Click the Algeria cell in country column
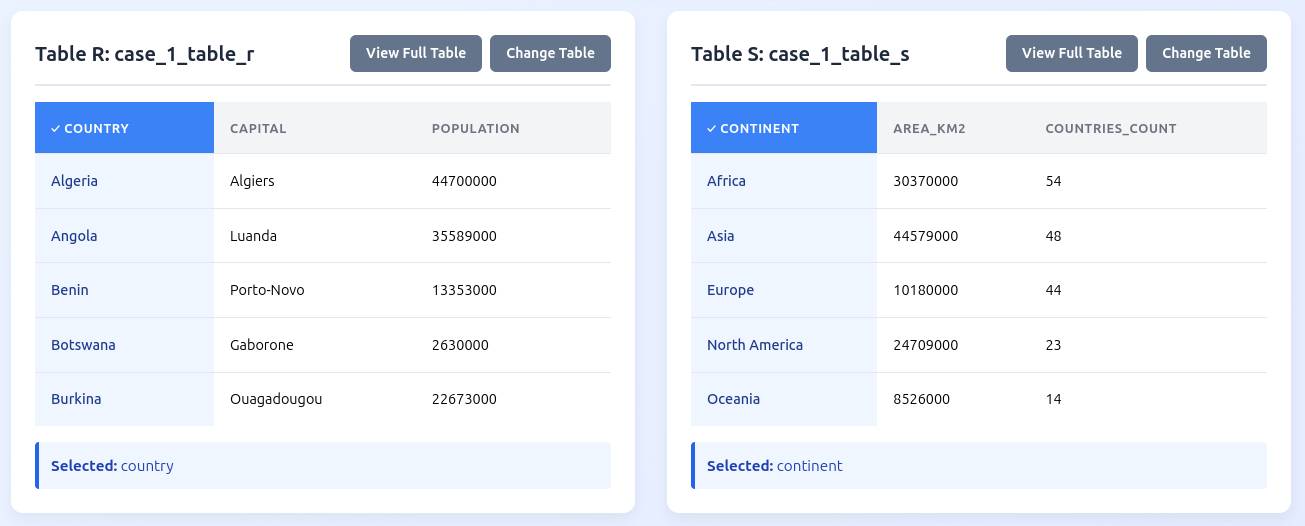Viewport: 1305px width, 526px height. pos(75,181)
